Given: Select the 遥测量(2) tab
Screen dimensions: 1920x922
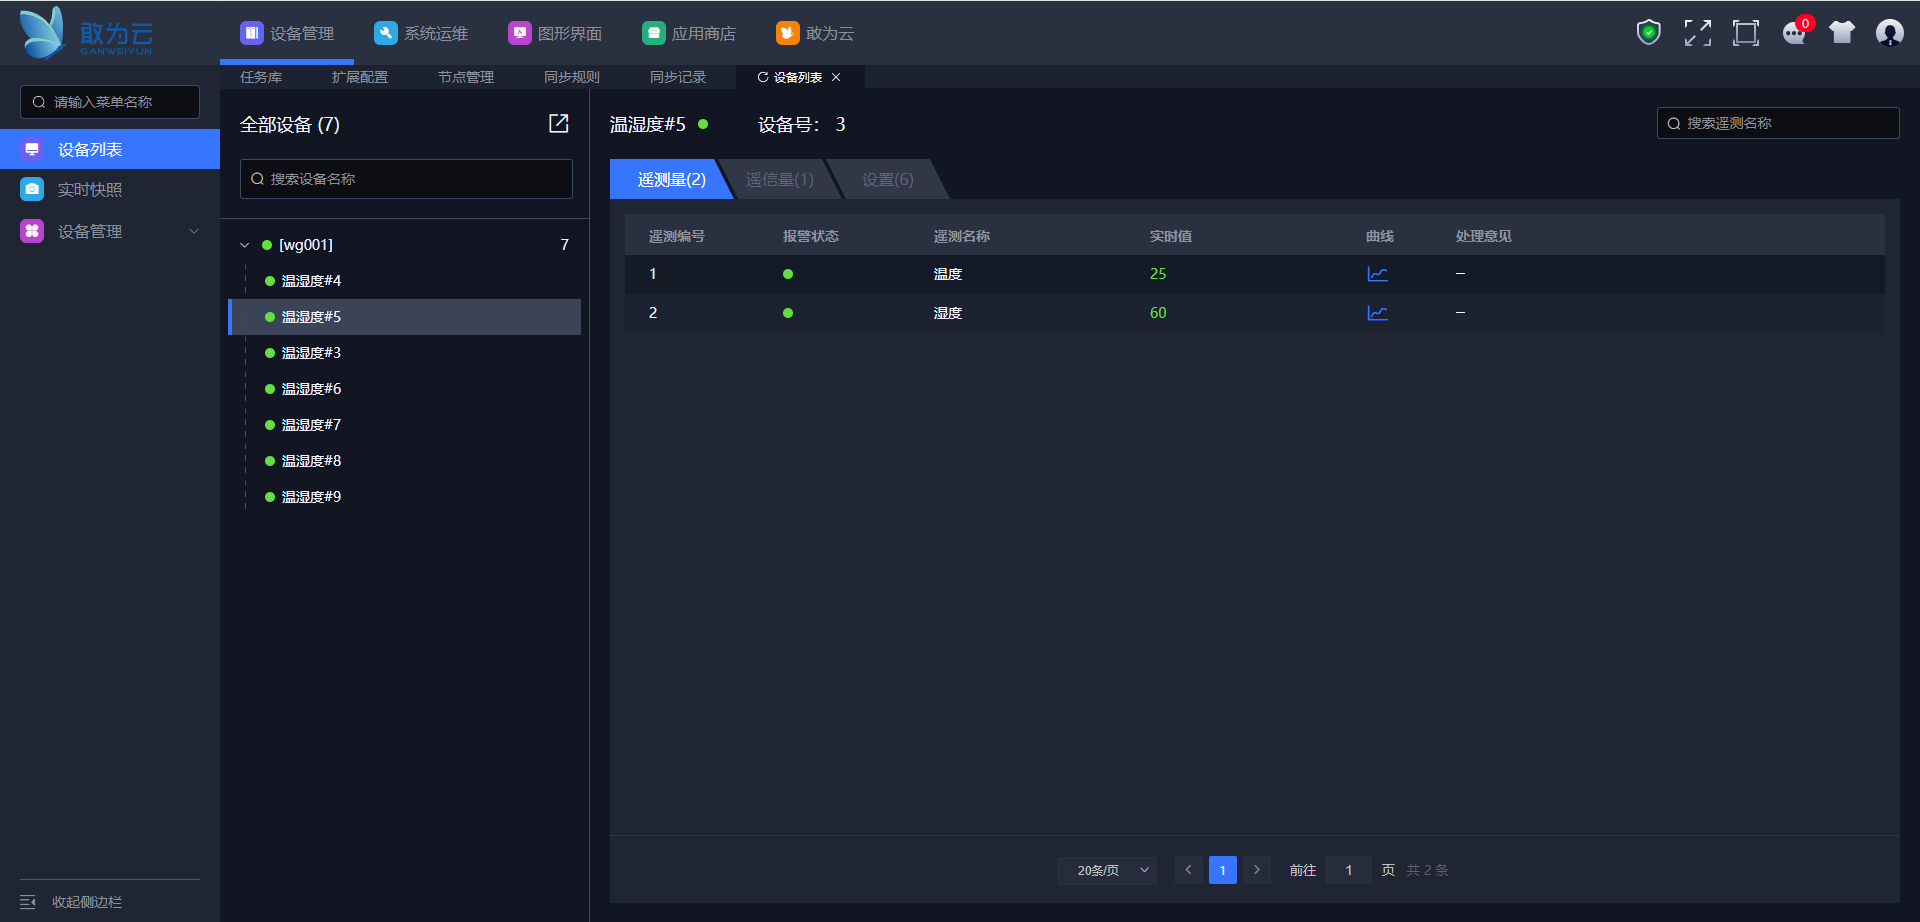Looking at the screenshot, I should coord(671,179).
